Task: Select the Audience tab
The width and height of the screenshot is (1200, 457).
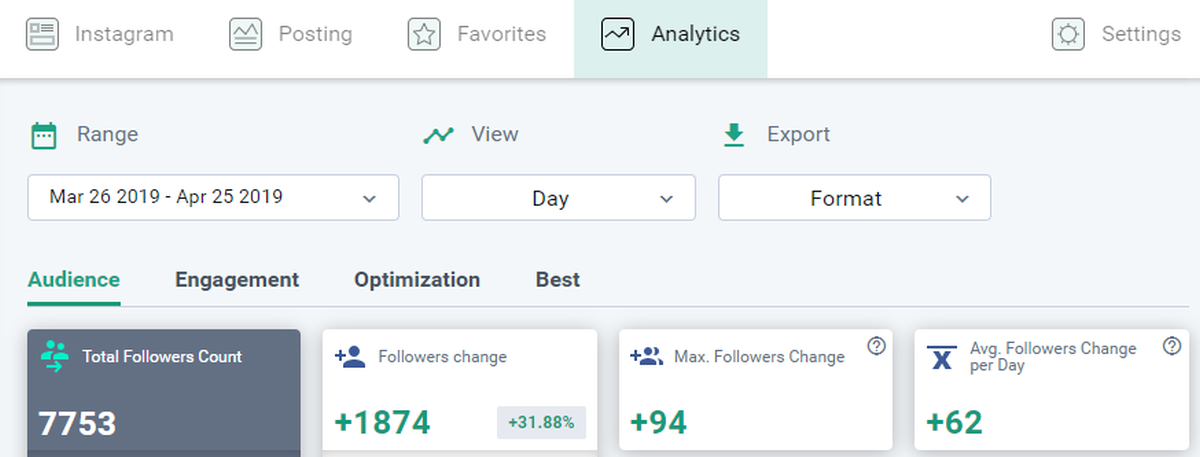Action: click(74, 280)
